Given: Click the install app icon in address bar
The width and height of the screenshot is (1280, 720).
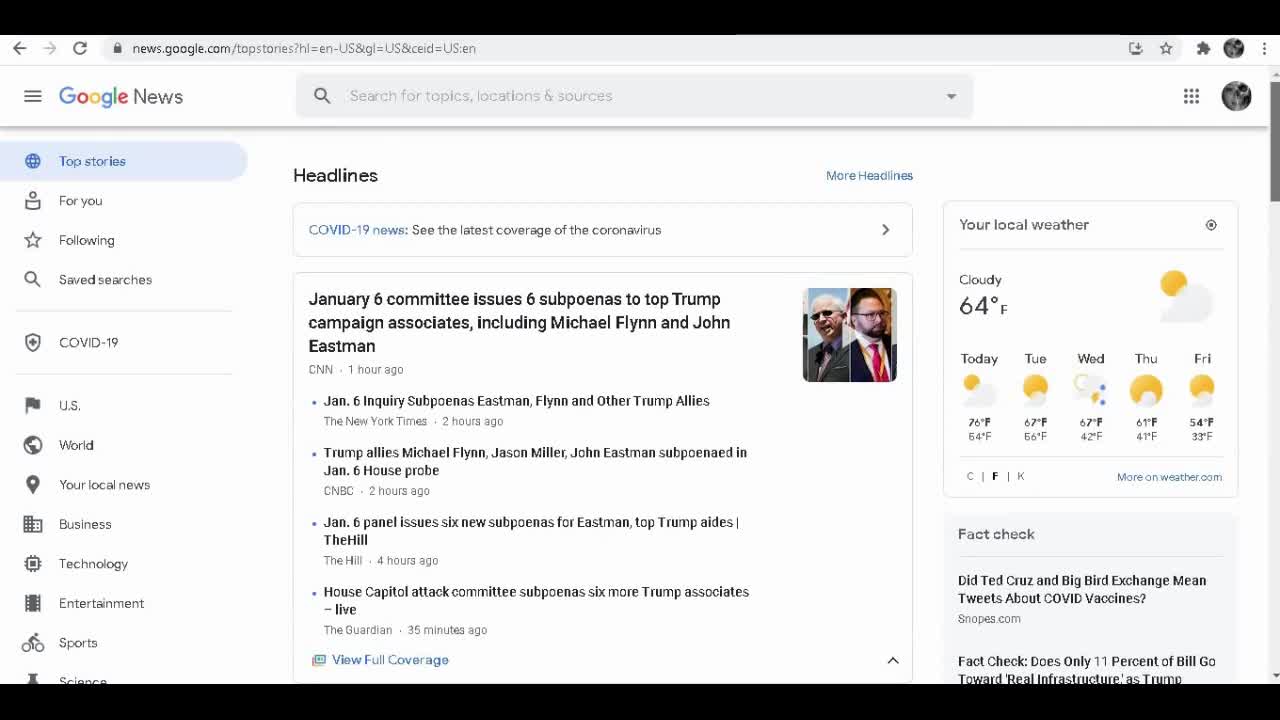Looking at the screenshot, I should (1136, 48).
